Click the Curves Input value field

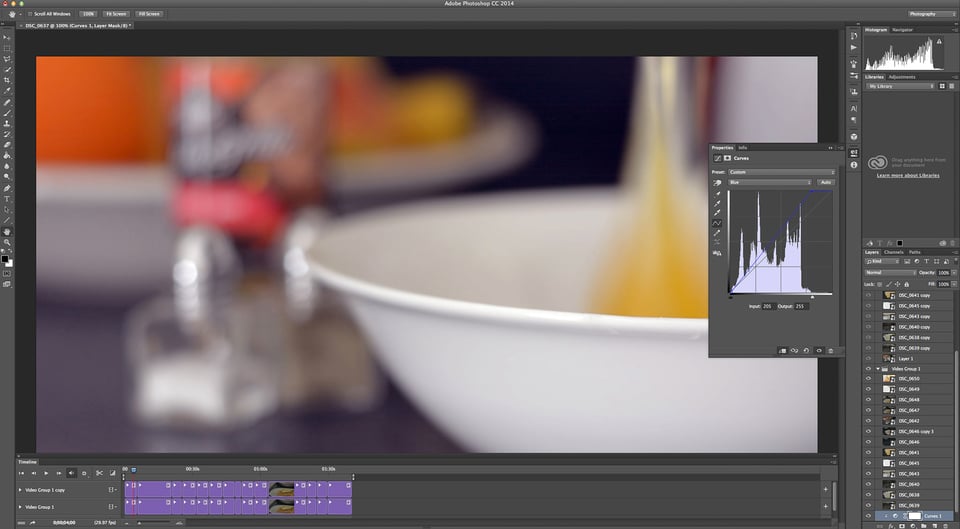point(768,306)
